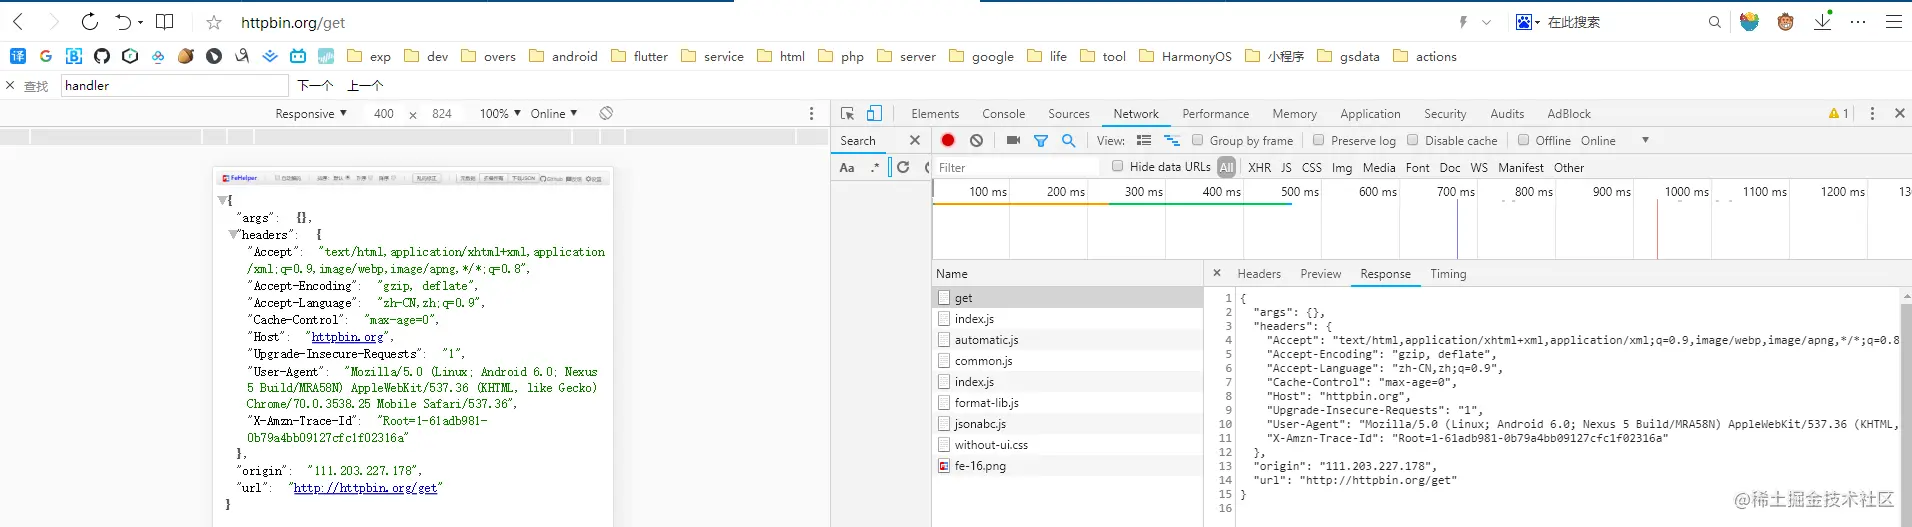Open the 100% zoom dropdown

(500, 113)
